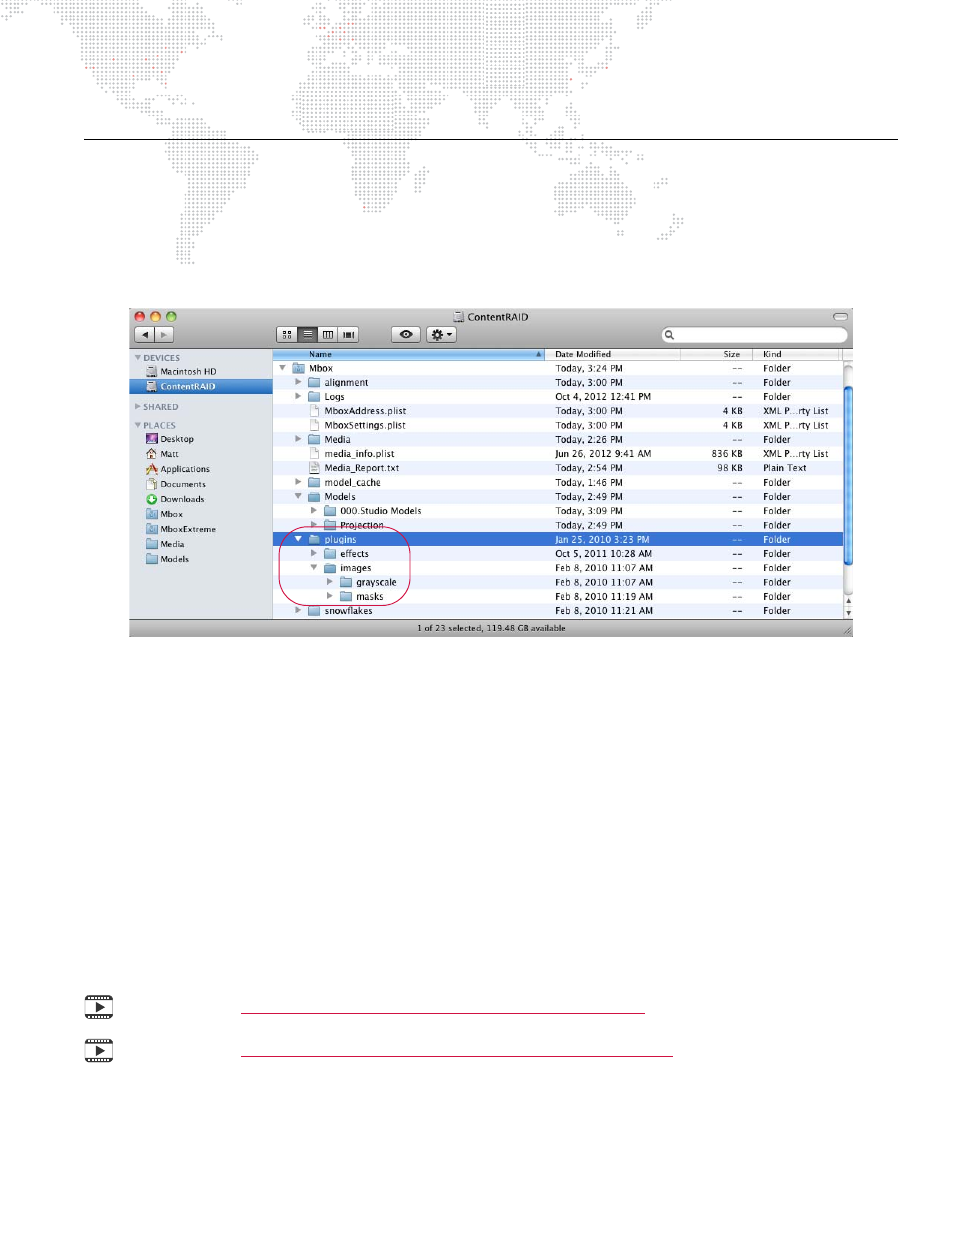The image size is (954, 1235).
Task: Open Downloads in the sidebar
Action: 182,499
